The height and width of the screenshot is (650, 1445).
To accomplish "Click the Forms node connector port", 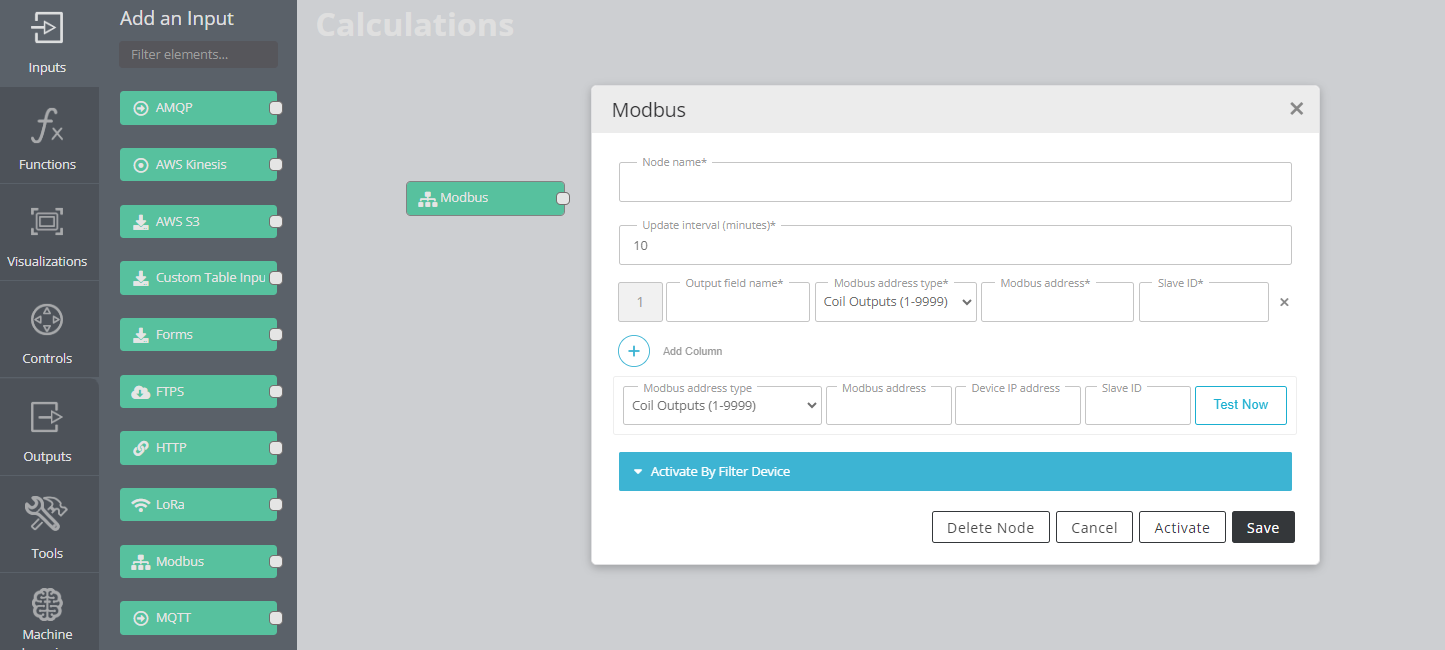I will [x=276, y=335].
